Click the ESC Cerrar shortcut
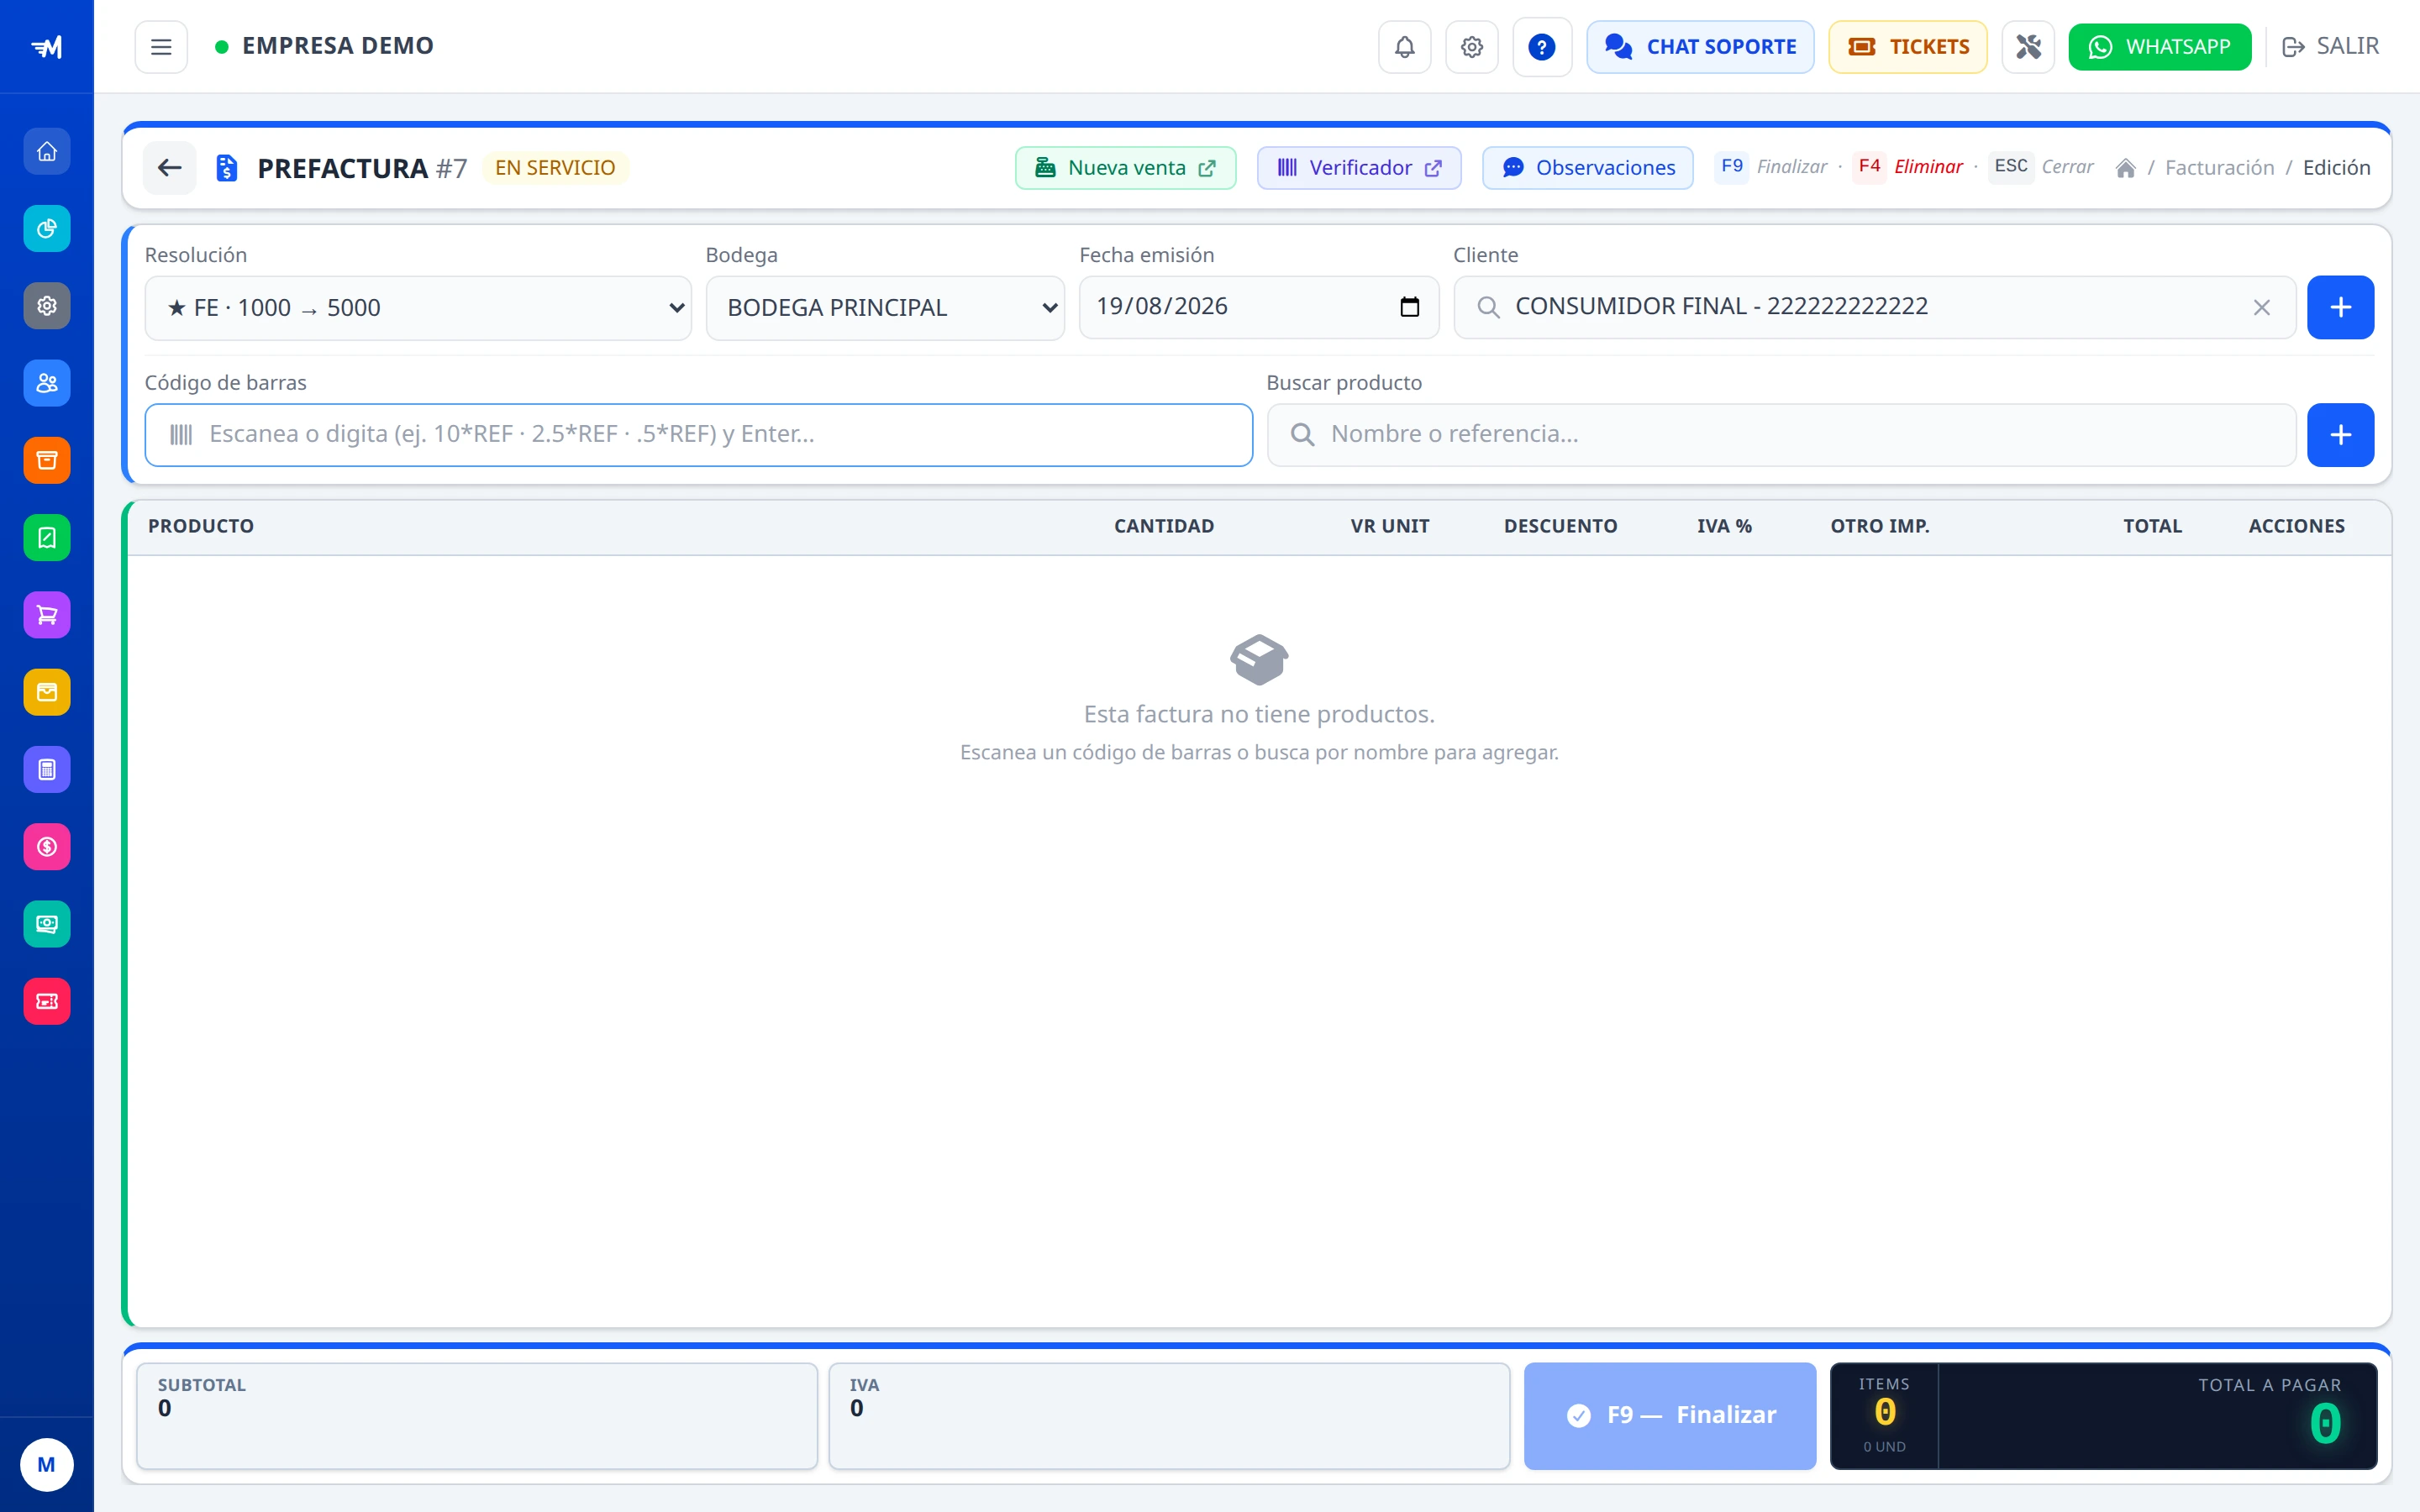2420x1512 pixels. point(2042,167)
